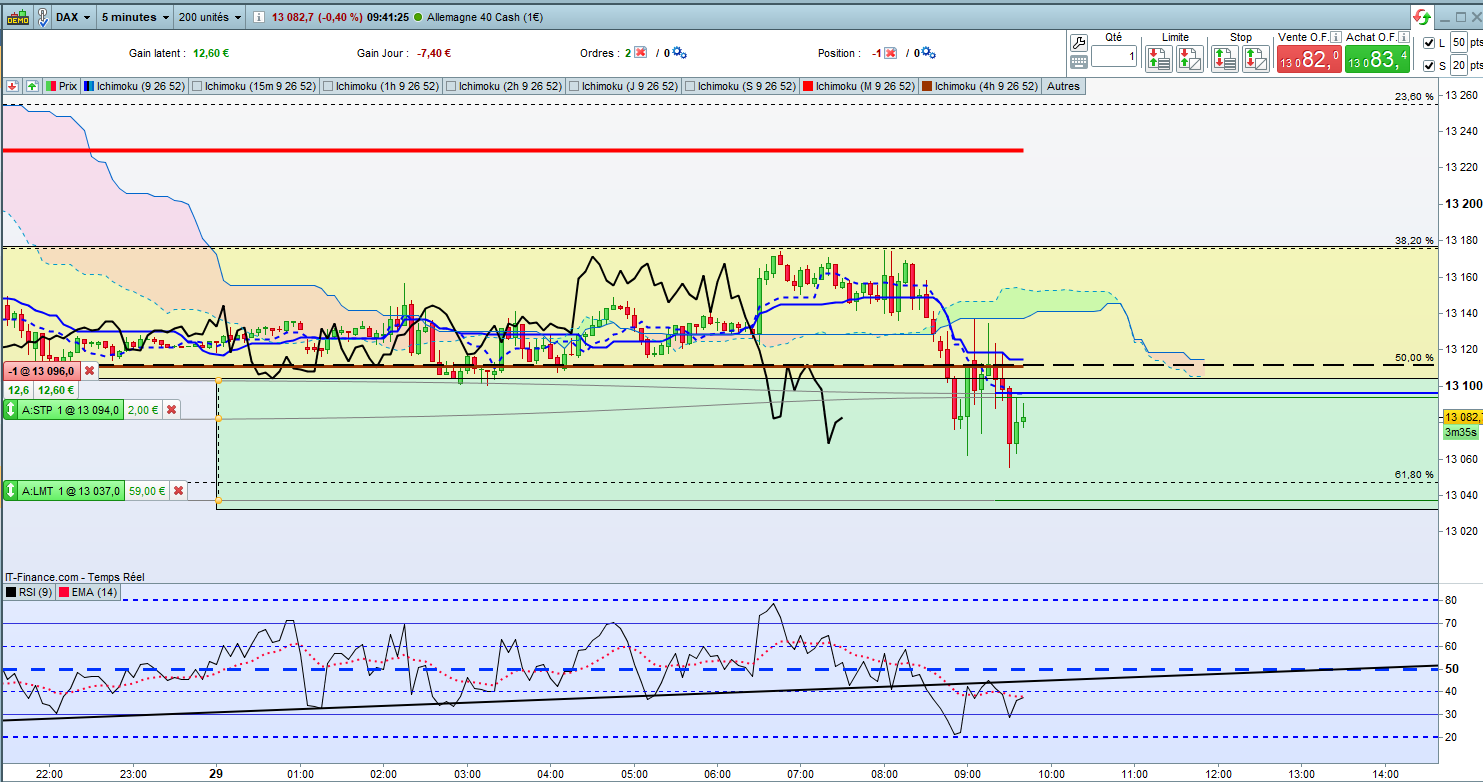Click the red Vente O.F. sell button

(x=1309, y=59)
